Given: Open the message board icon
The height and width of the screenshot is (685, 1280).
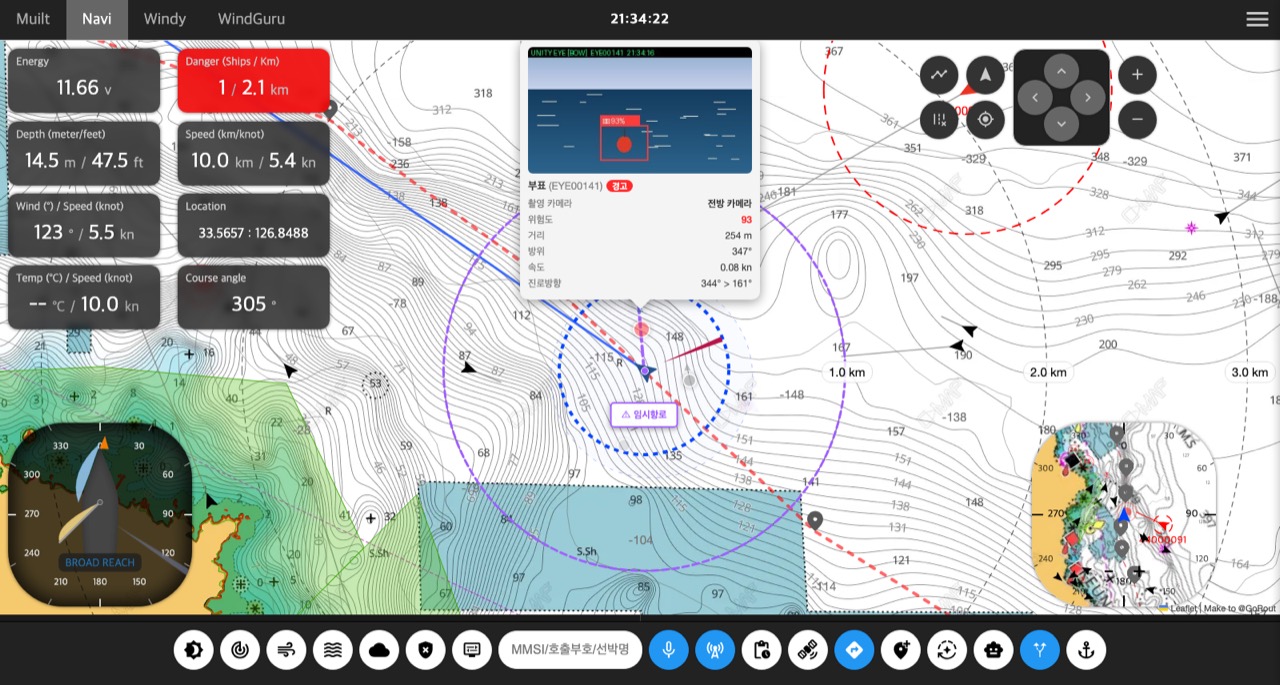Looking at the screenshot, I should [x=472, y=650].
